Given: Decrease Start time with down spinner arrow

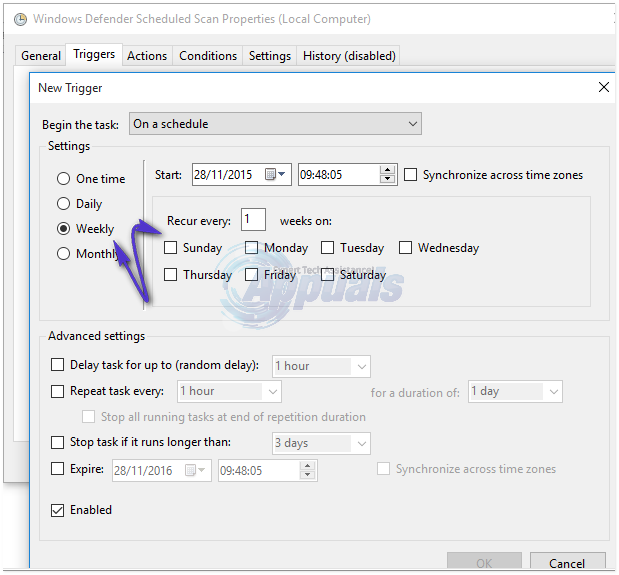Looking at the screenshot, I should (387, 179).
